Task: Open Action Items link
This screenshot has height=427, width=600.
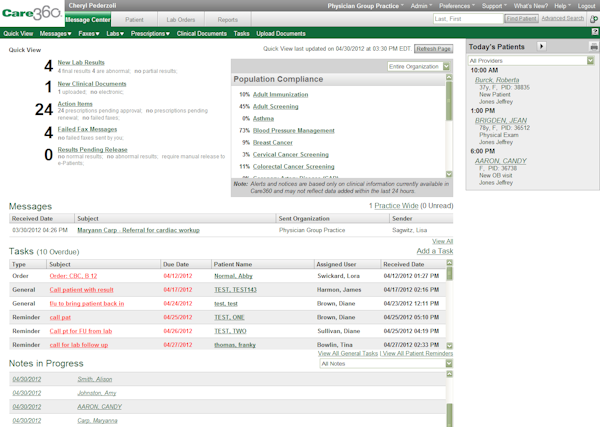Action: pyautogui.click(x=75, y=104)
